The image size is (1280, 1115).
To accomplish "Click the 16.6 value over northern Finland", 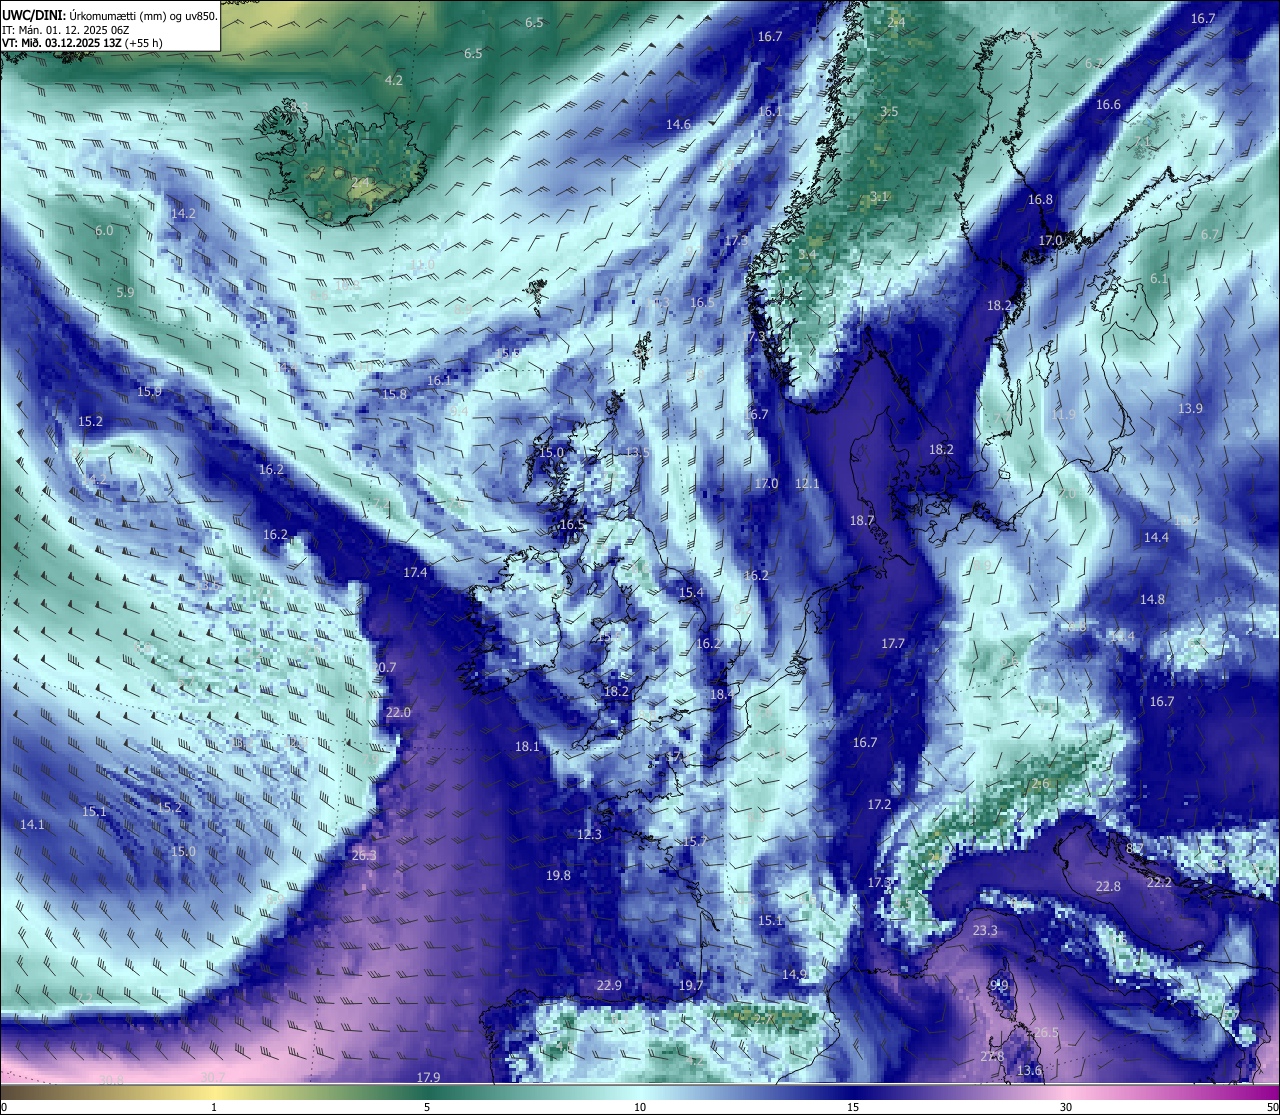I will pos(1108,104).
